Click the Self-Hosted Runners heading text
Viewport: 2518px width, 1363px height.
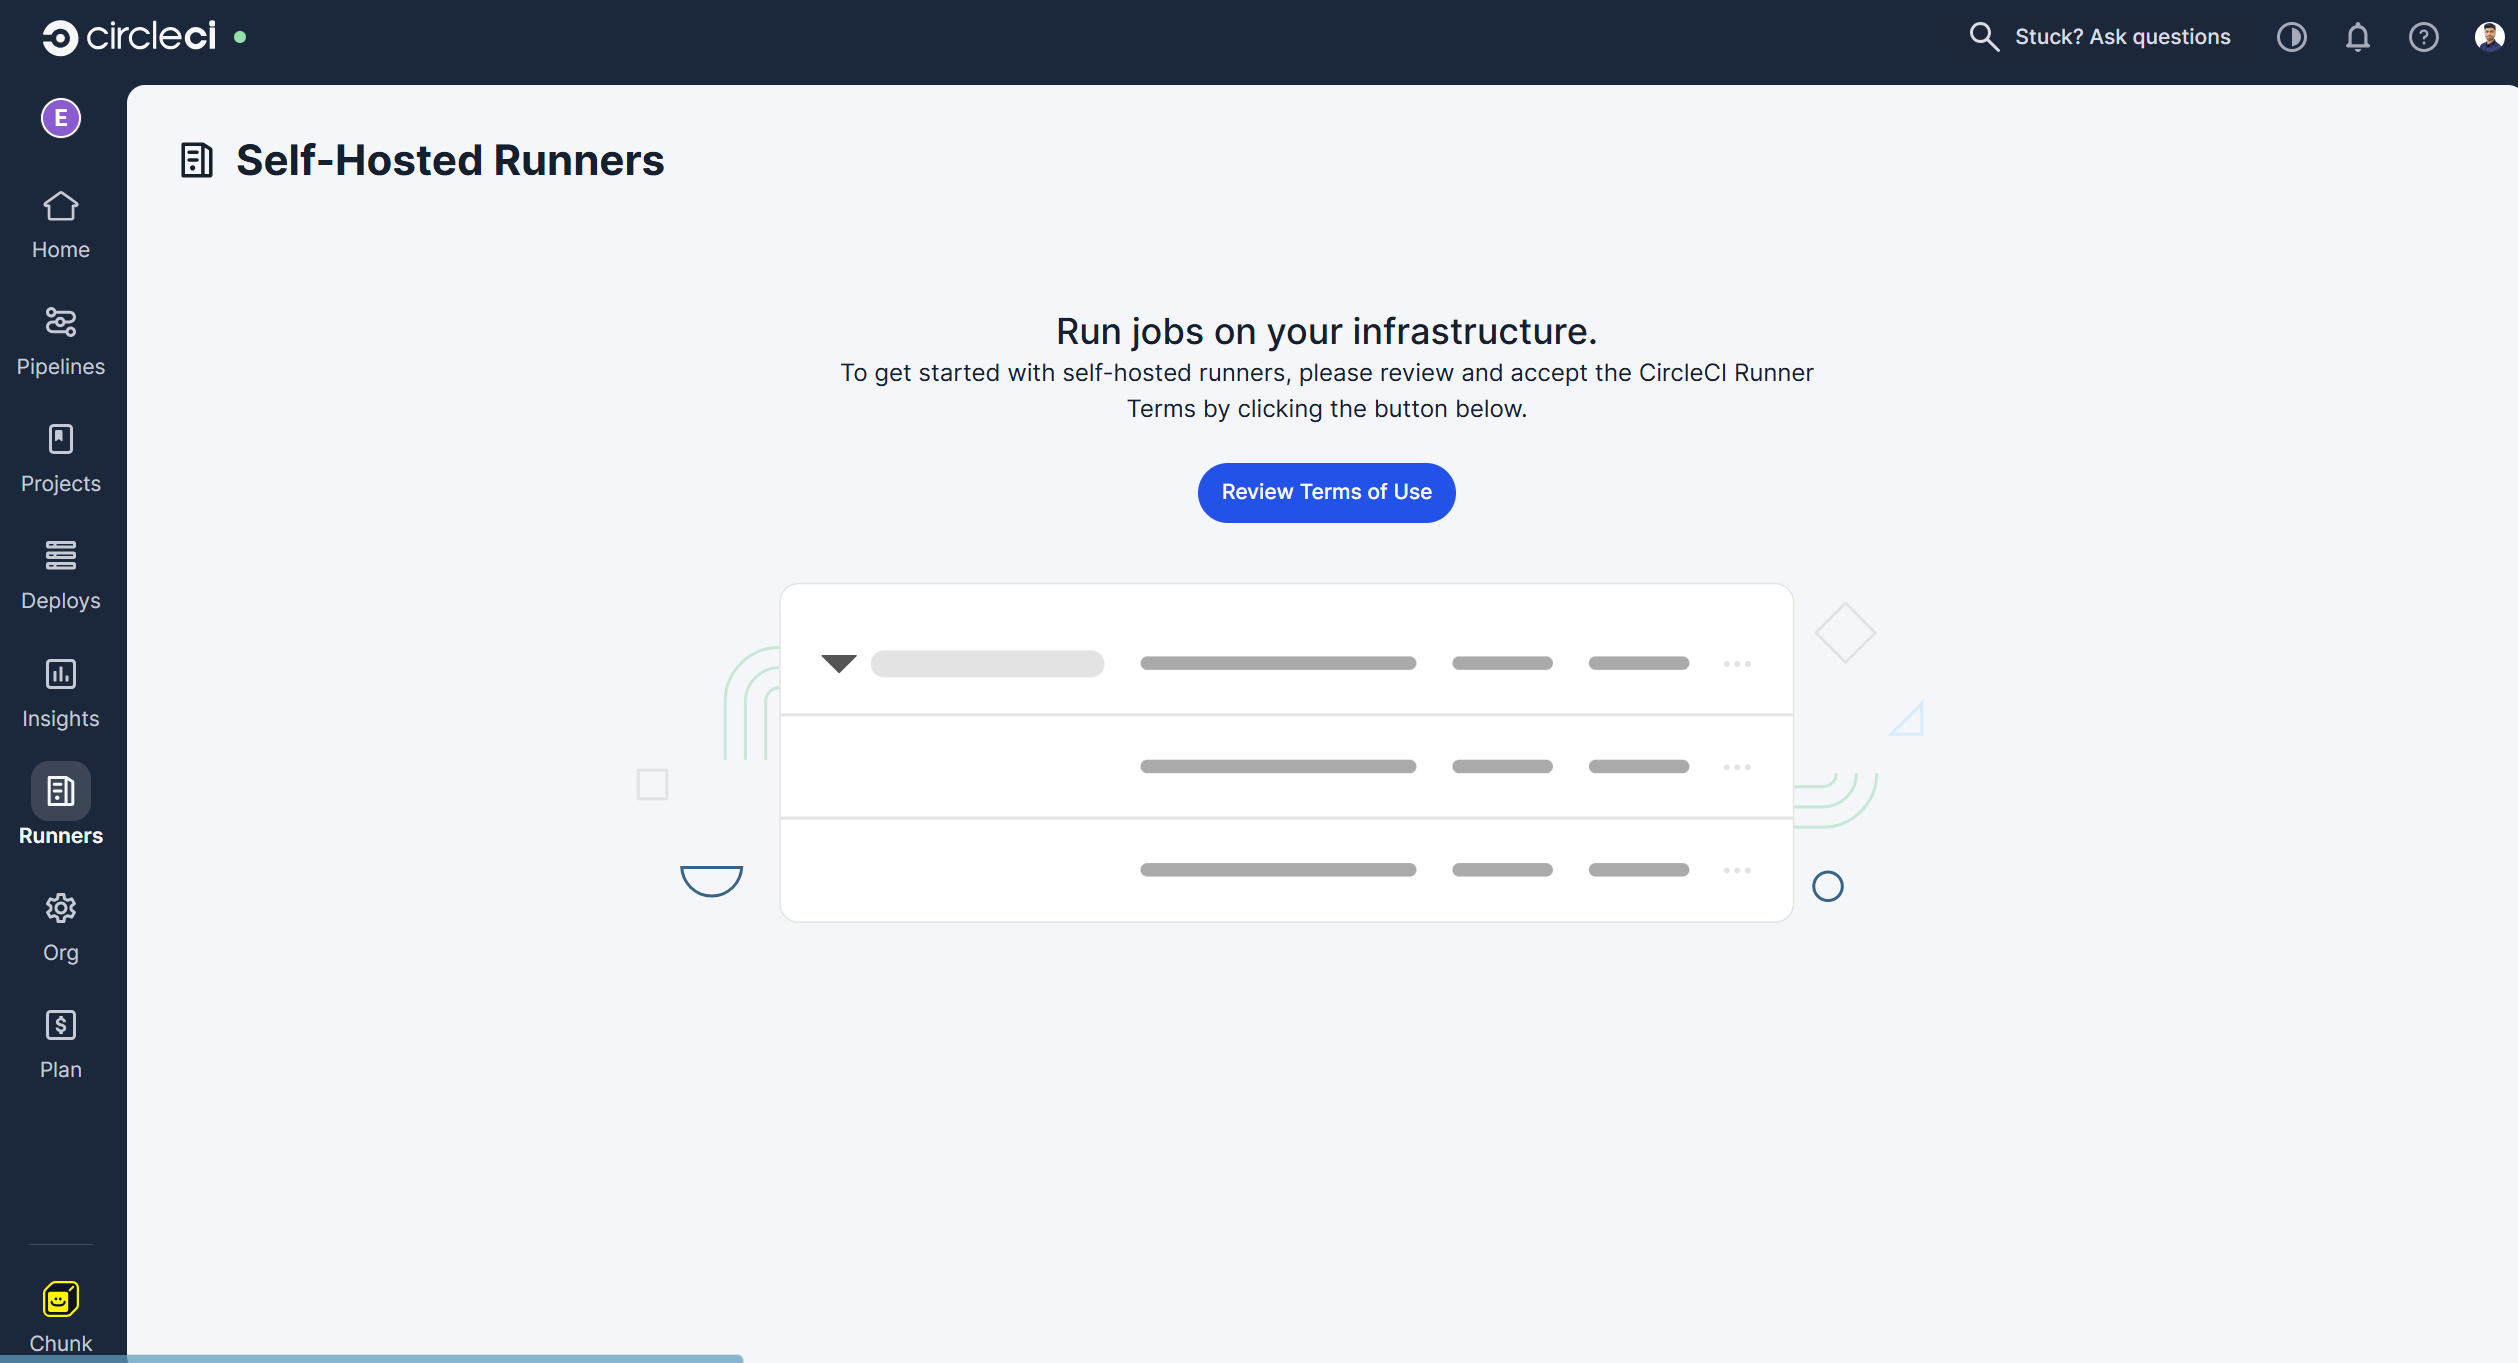[x=450, y=160]
